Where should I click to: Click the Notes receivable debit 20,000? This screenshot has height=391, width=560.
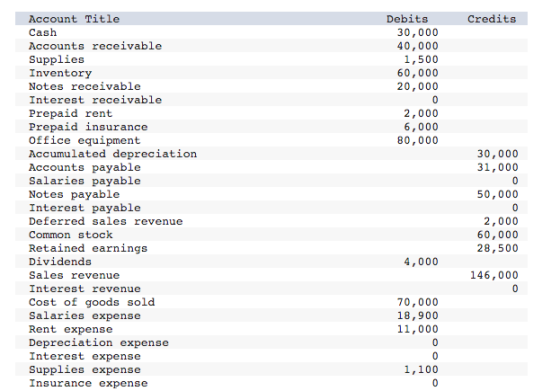click(x=418, y=86)
